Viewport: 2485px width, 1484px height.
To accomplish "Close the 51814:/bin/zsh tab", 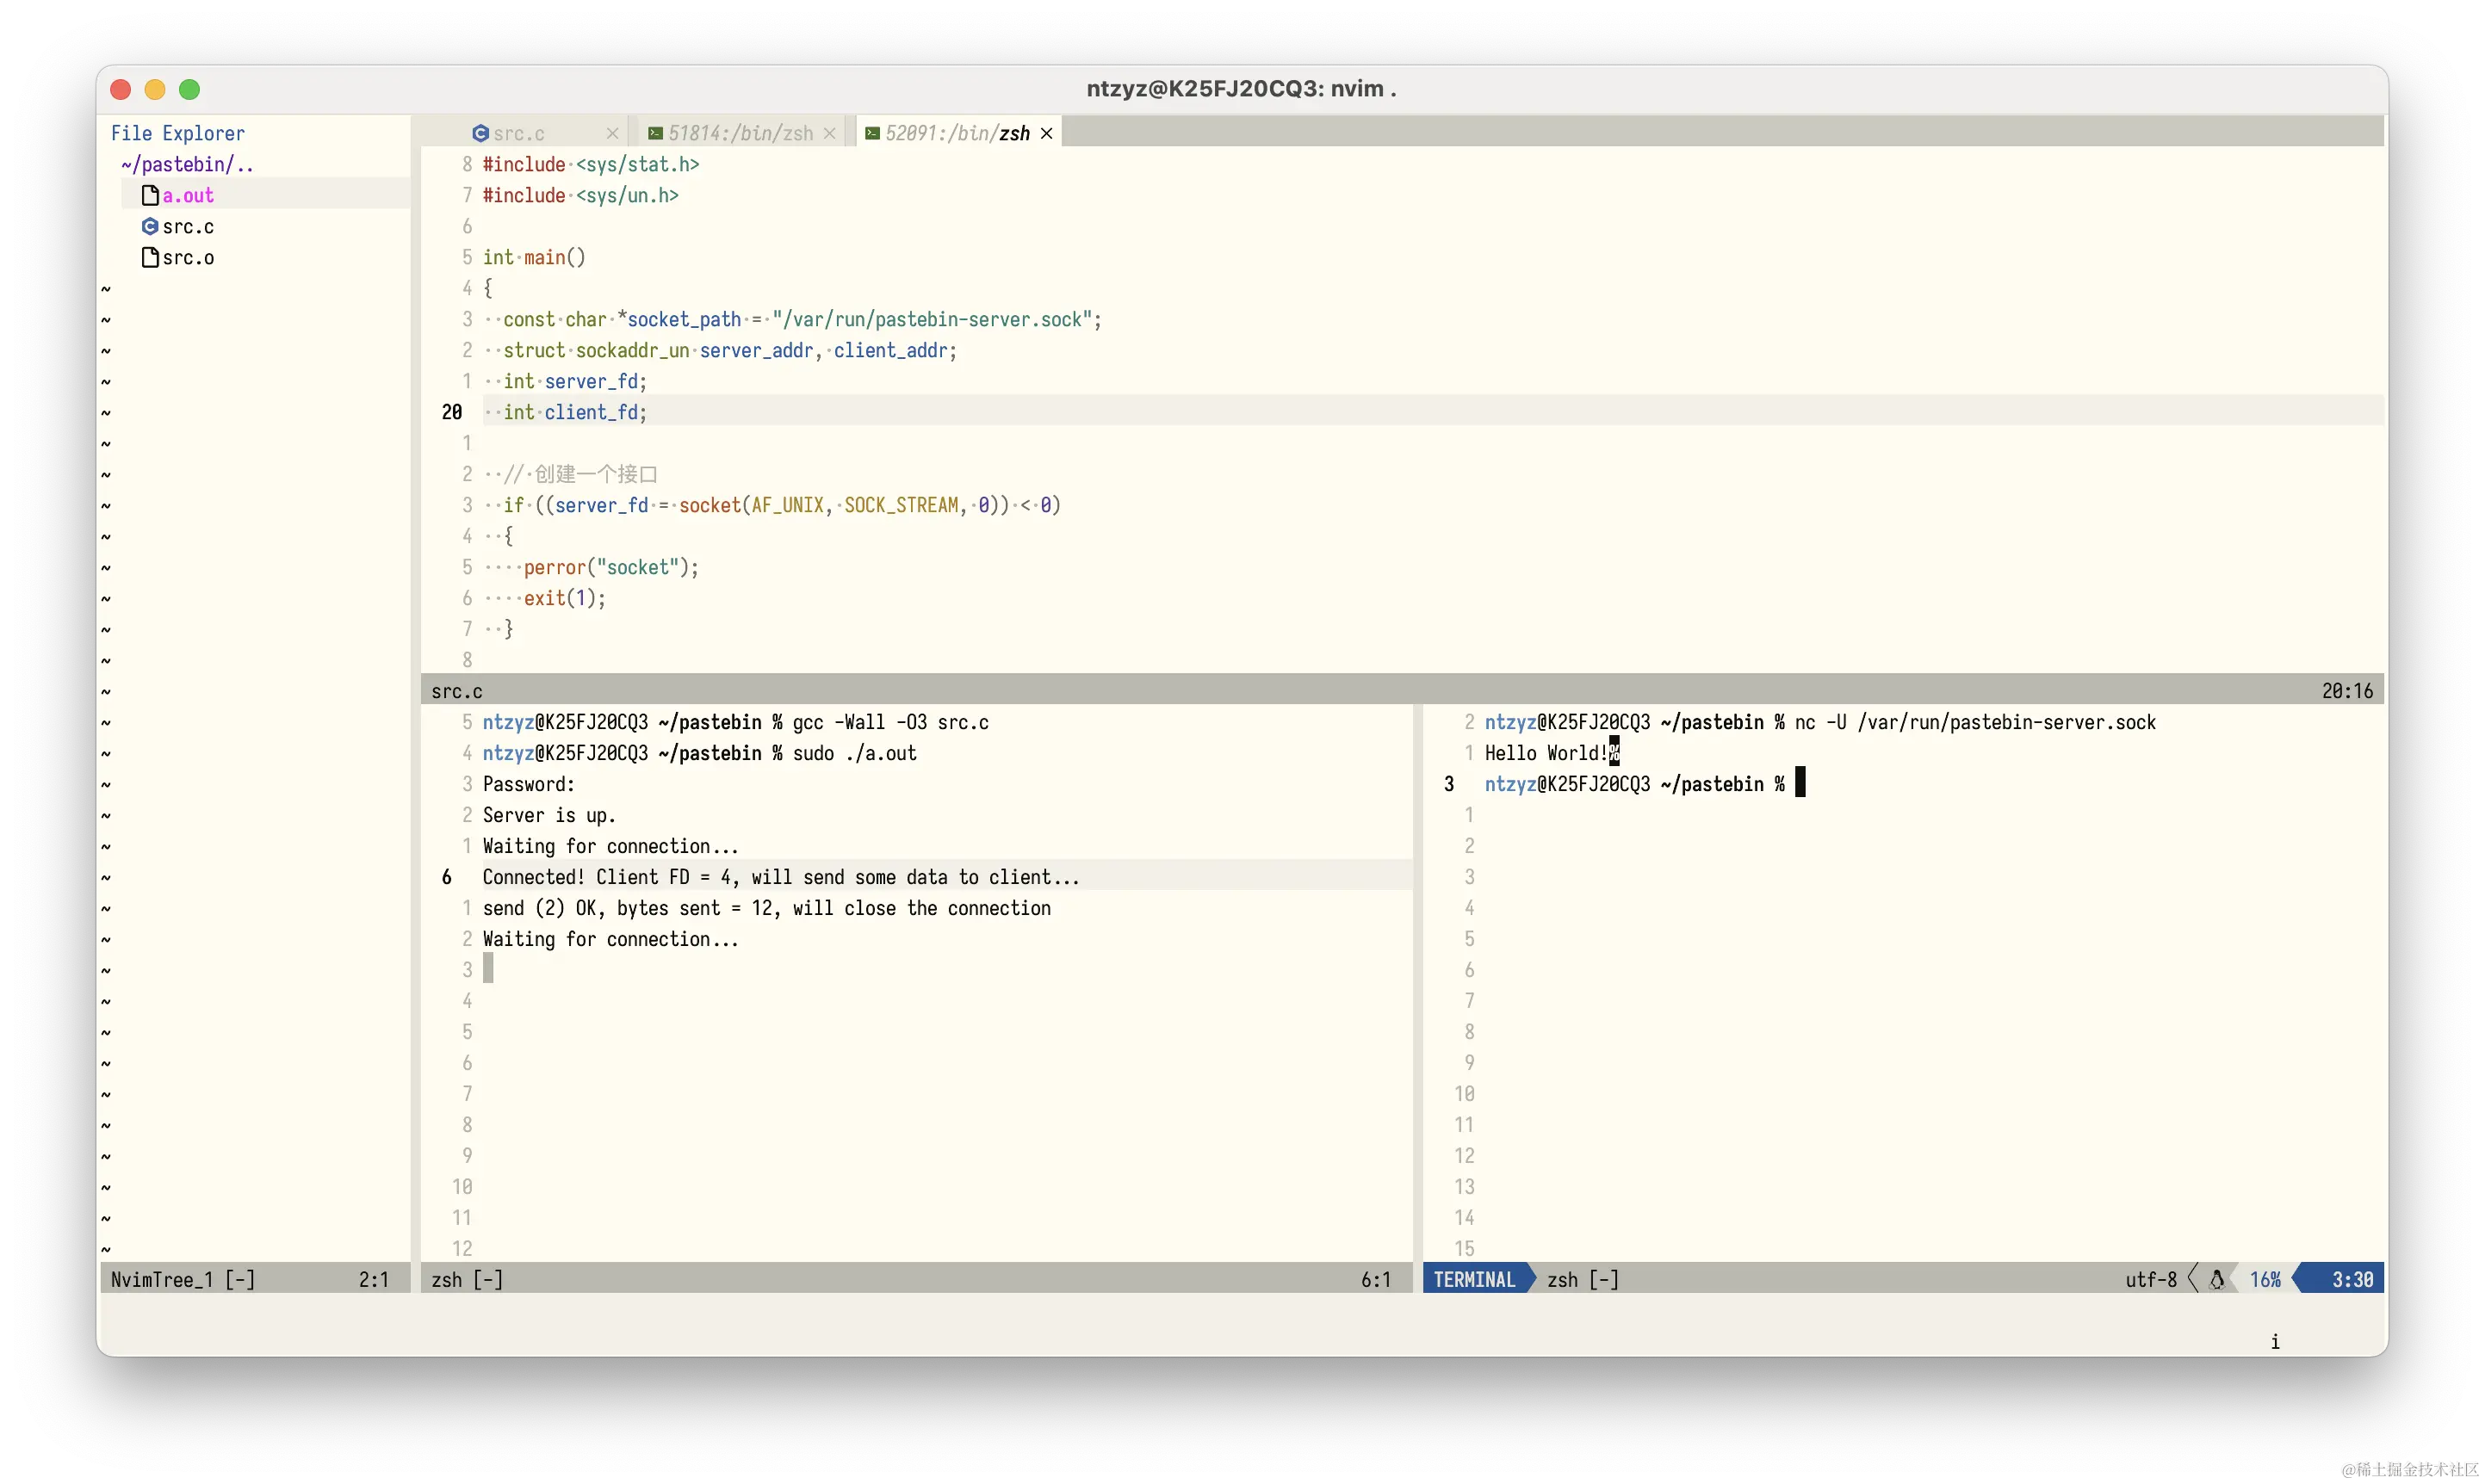I will (829, 133).
